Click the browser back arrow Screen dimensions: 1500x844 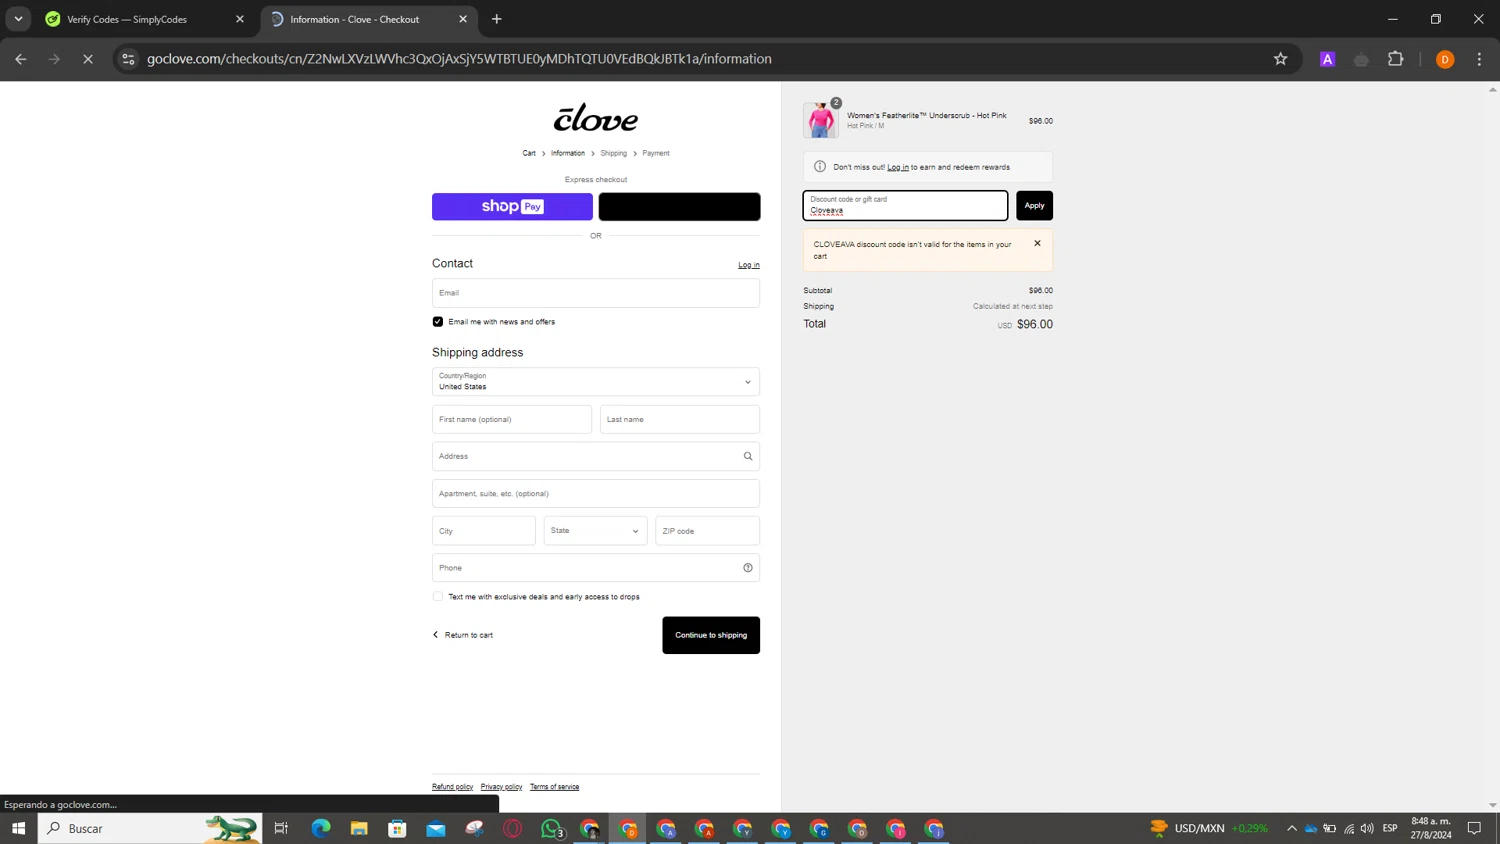pyautogui.click(x=21, y=59)
